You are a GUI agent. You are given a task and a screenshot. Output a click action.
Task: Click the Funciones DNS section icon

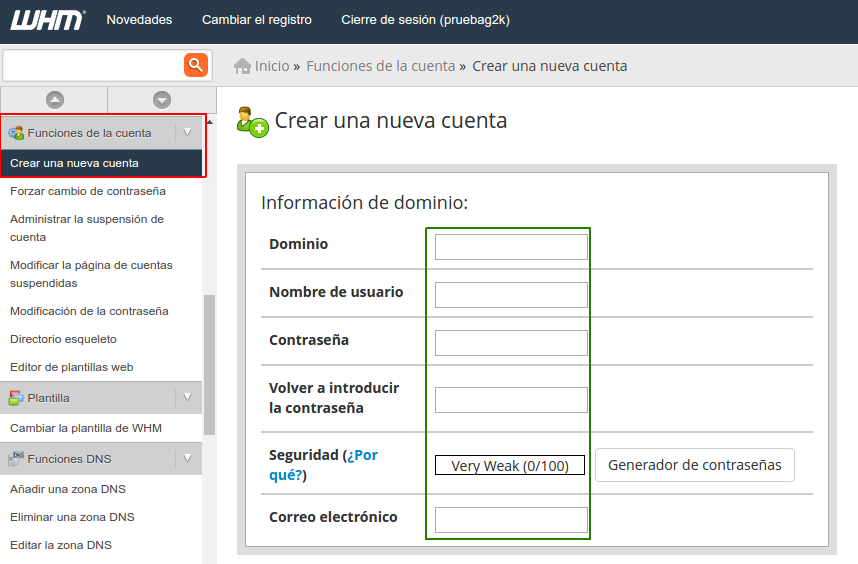[x=16, y=458]
